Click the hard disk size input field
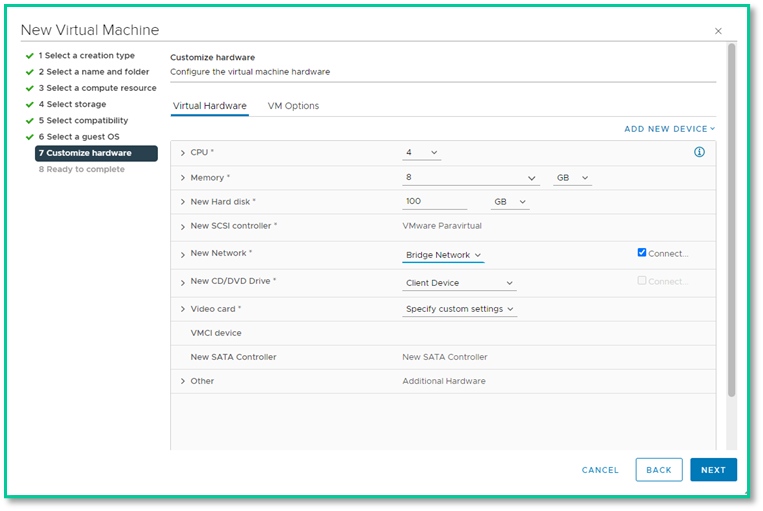 434,201
